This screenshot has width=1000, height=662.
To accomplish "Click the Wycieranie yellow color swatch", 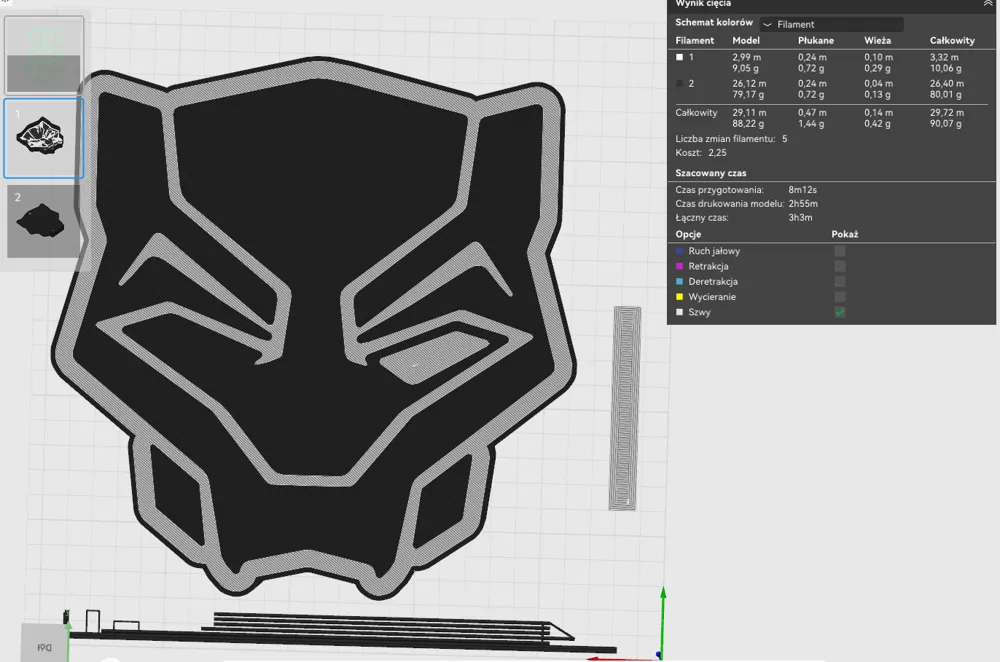I will 681,296.
